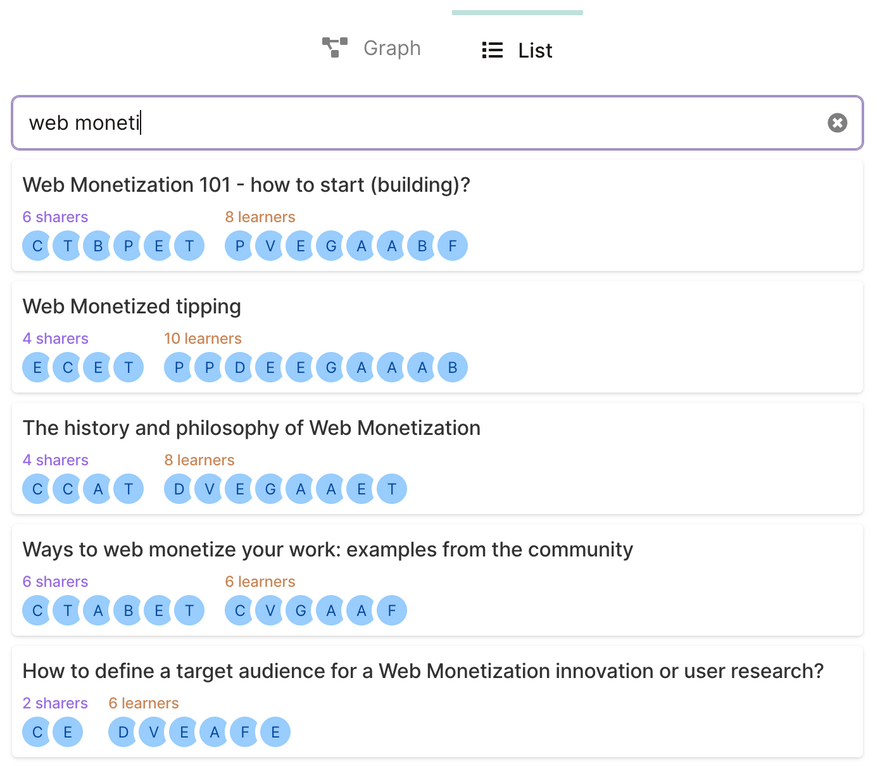Open 'The history and philosophy of Web Monetization'
This screenshot has height=766, width=880.
click(251, 428)
